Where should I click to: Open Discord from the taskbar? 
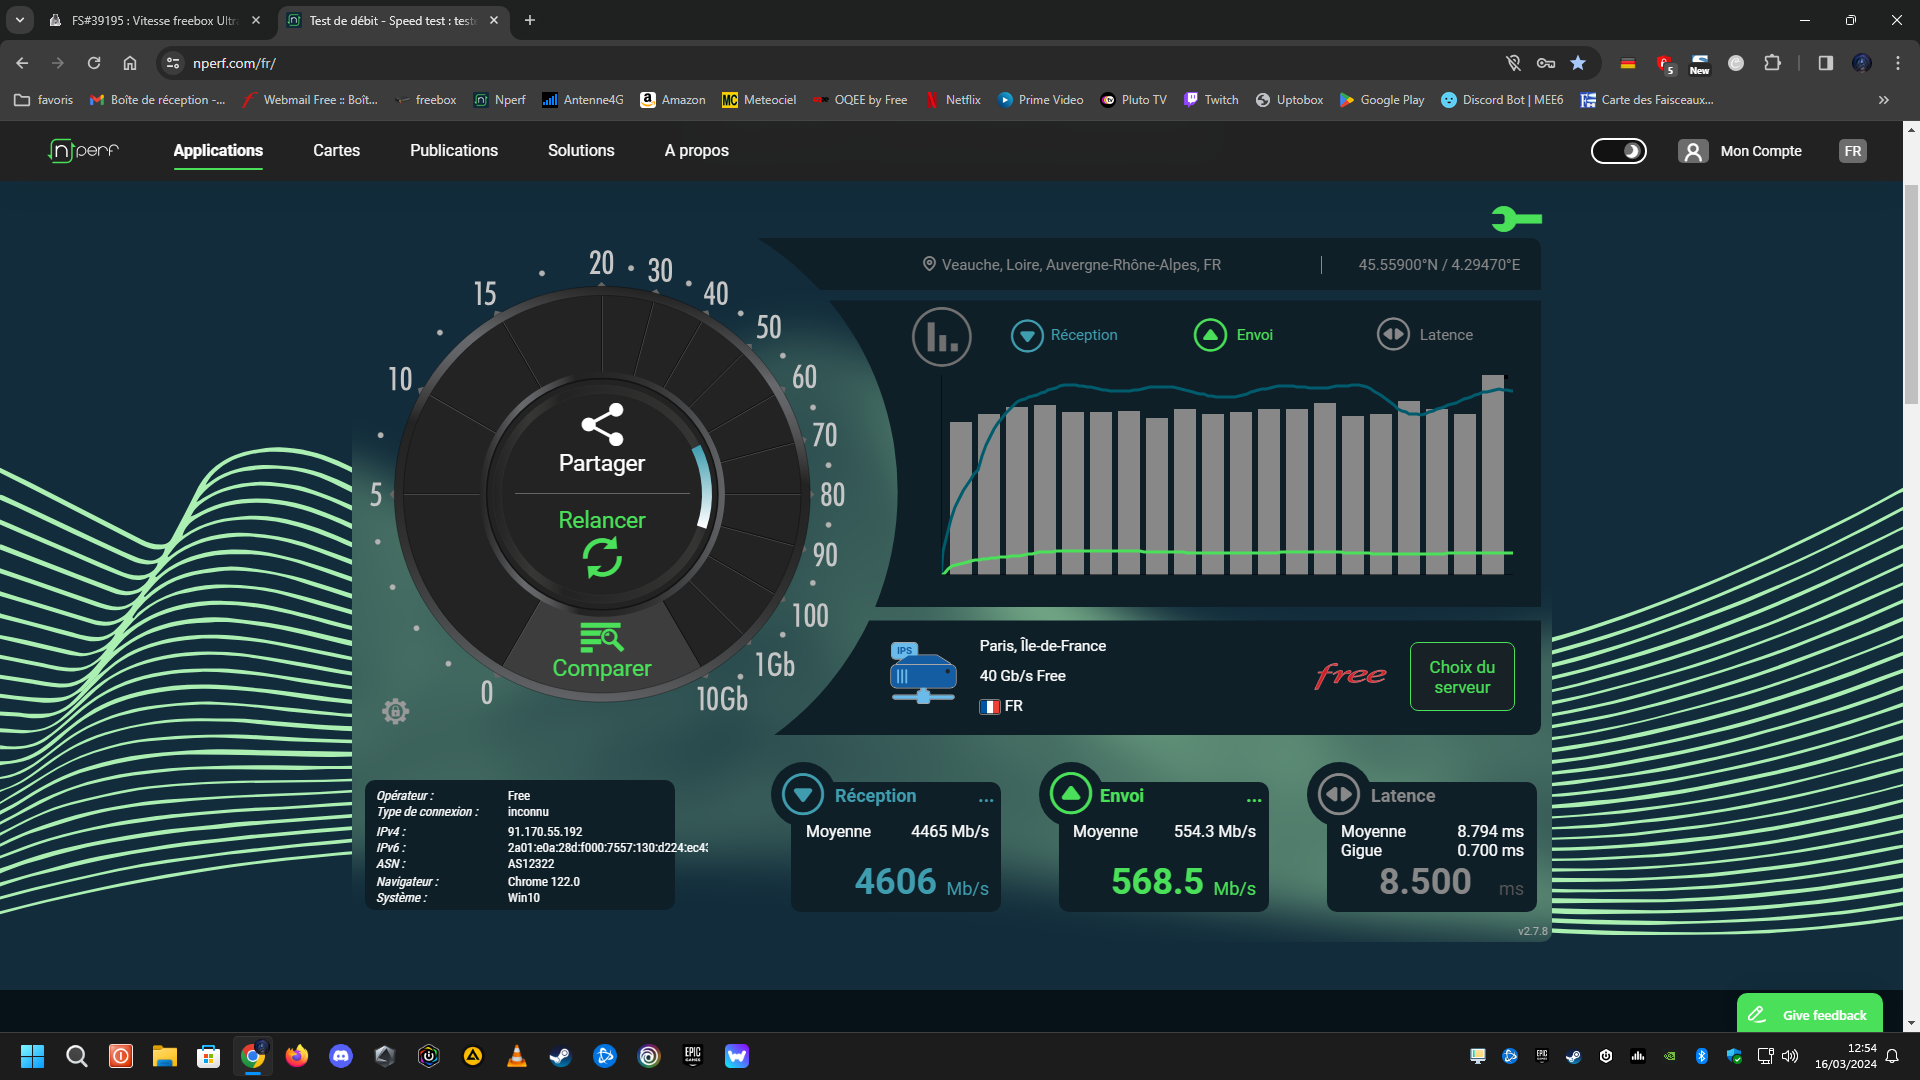341,1056
